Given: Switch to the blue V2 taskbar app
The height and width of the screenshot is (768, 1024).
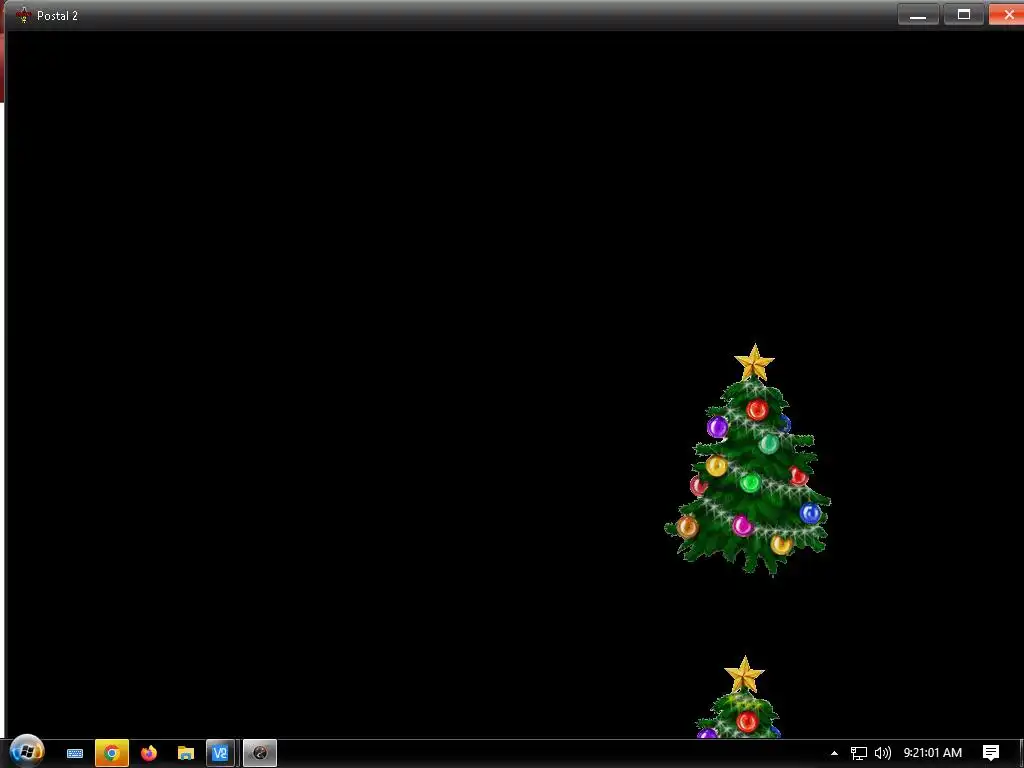Looking at the screenshot, I should [x=220, y=754].
